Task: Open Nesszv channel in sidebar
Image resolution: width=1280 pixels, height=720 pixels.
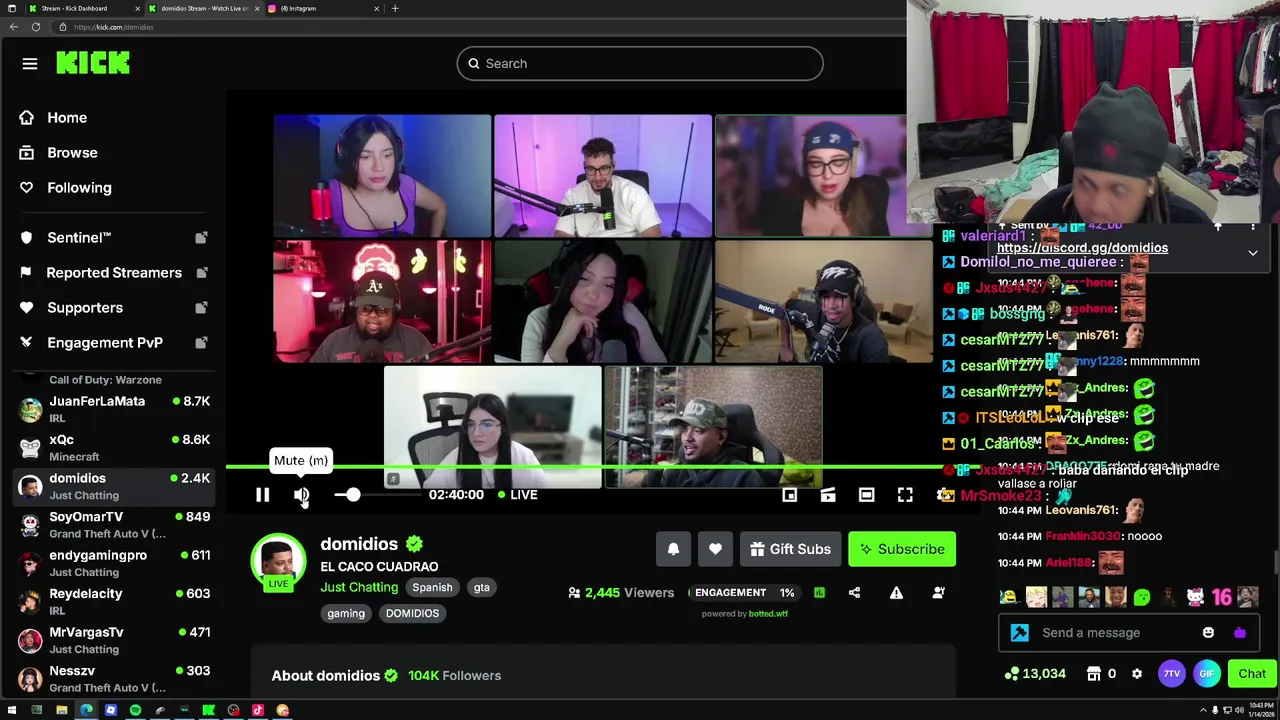Action: (112, 679)
